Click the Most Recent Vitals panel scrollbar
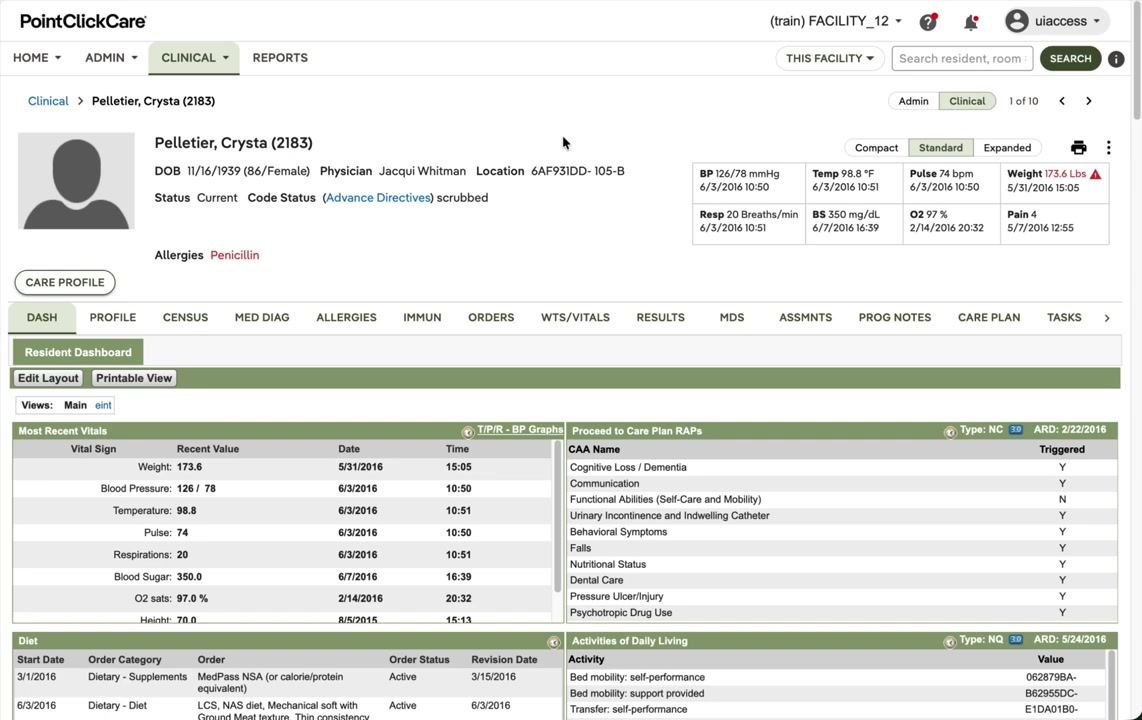Image resolution: width=1142 pixels, height=720 pixels. tap(558, 517)
